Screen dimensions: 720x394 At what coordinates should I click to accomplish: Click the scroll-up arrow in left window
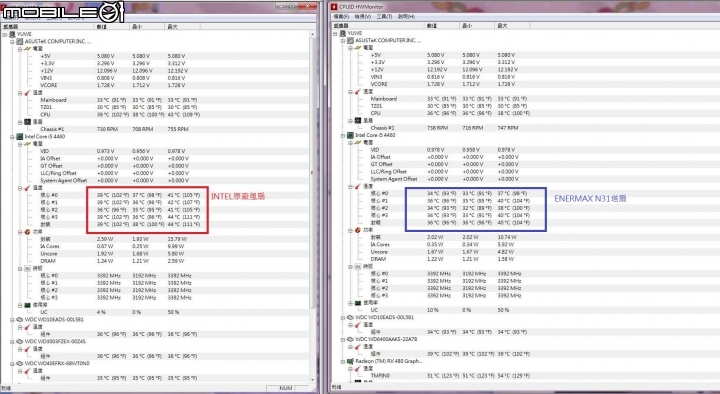click(313, 34)
